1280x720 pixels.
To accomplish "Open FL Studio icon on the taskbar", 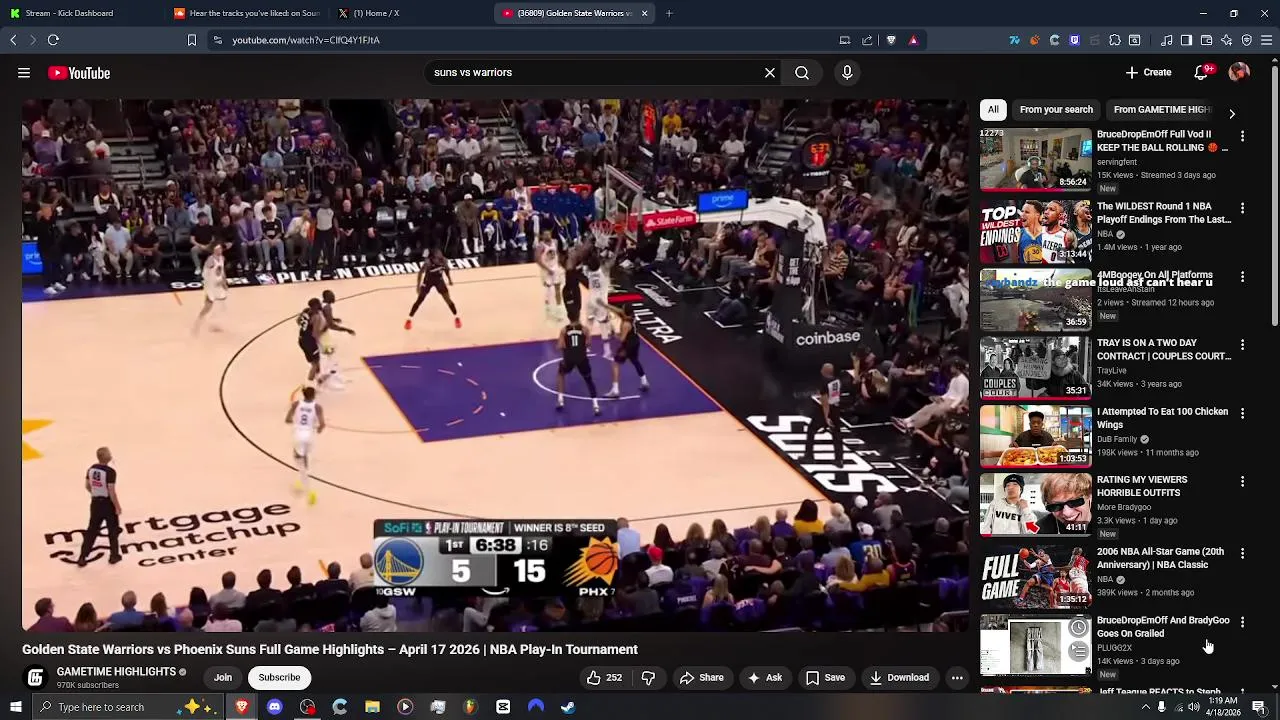I will coord(470,707).
